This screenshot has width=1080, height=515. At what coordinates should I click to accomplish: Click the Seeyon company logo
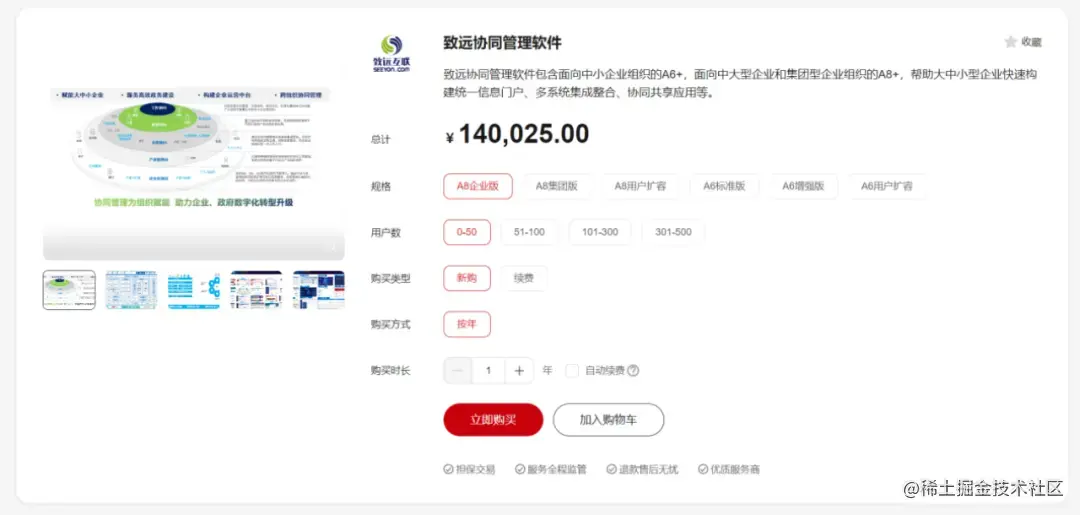[391, 54]
